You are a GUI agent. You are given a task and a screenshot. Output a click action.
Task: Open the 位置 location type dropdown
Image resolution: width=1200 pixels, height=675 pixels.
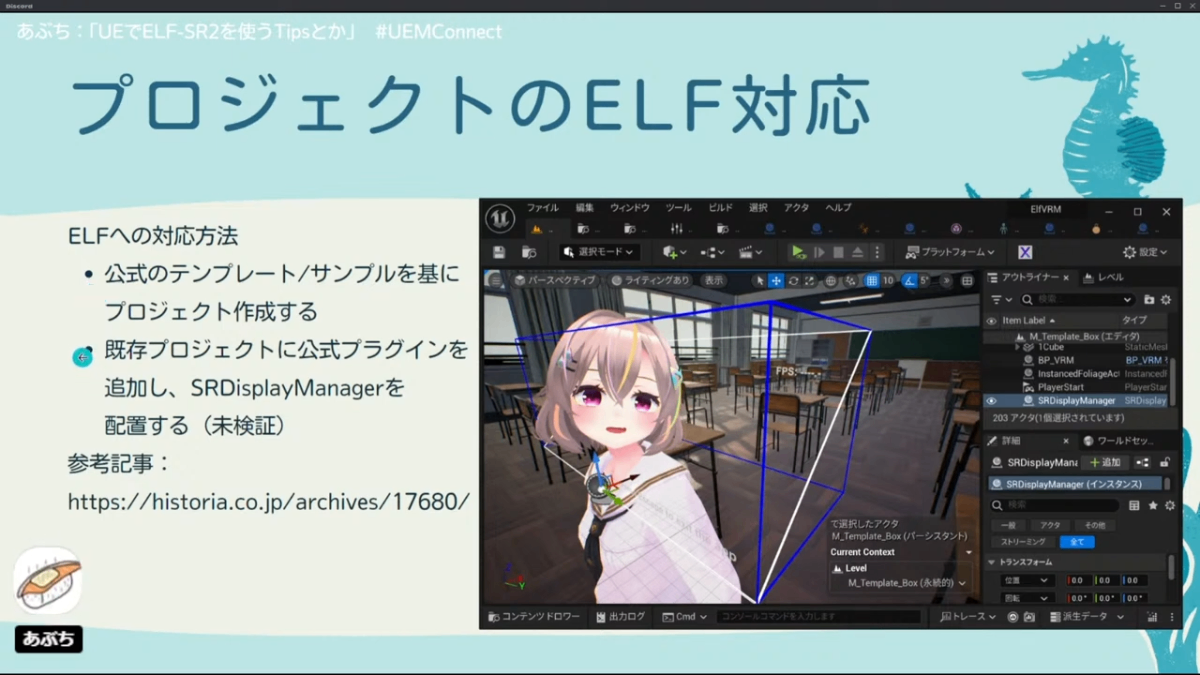1027,580
